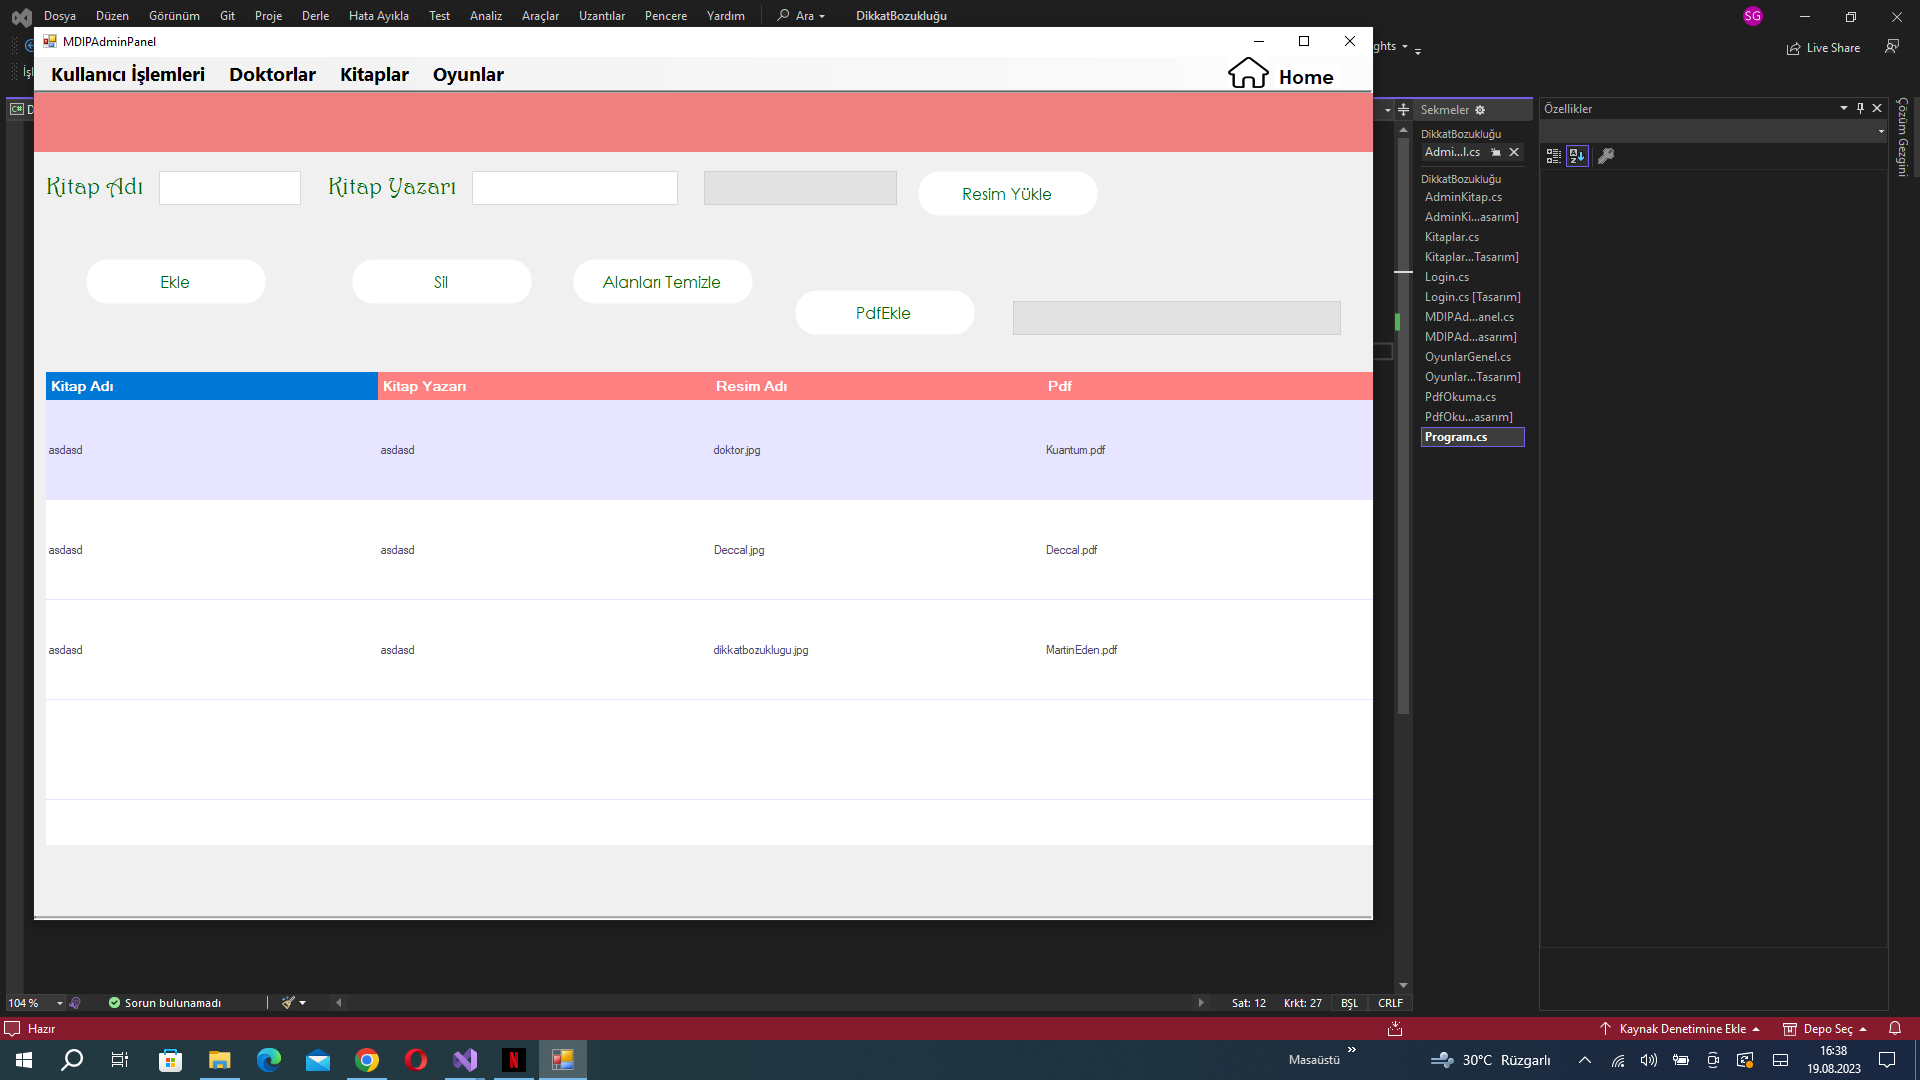Image resolution: width=1920 pixels, height=1080 pixels.
Task: Click the Alanları Temizle button
Action: 662,282
